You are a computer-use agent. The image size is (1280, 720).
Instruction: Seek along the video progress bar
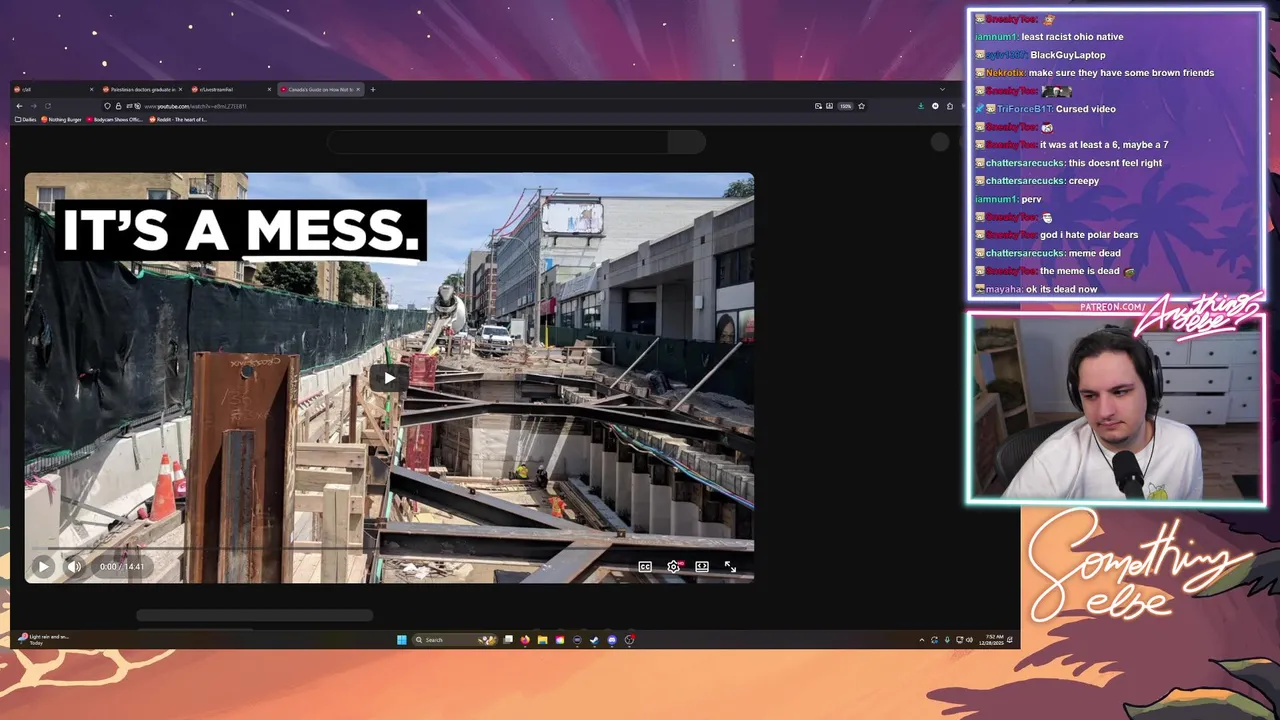point(389,549)
